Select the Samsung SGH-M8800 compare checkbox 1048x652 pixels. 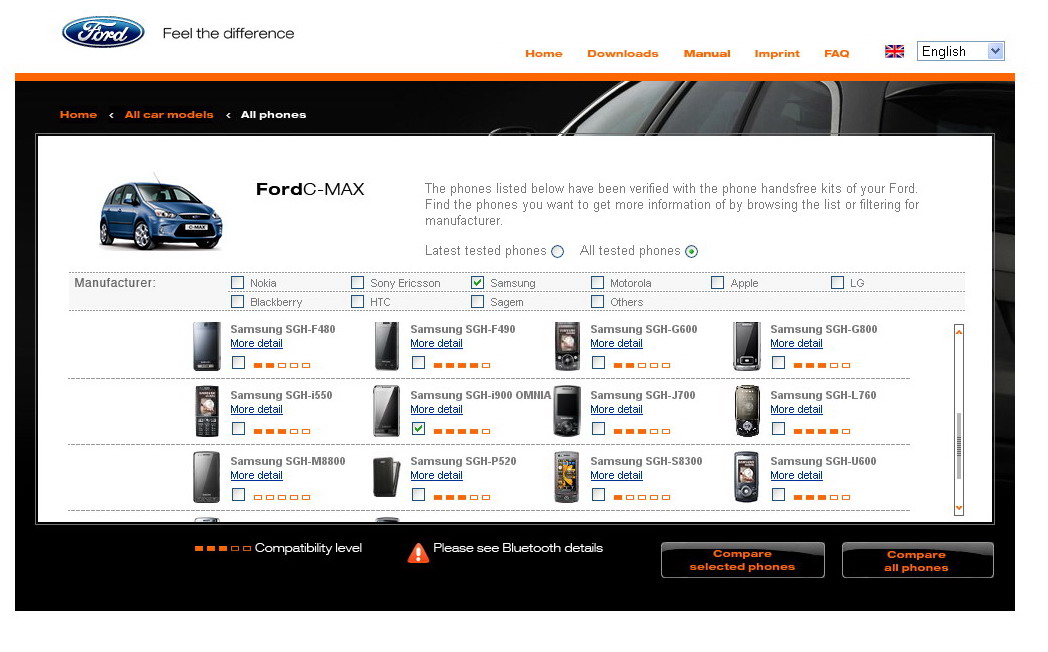(239, 494)
